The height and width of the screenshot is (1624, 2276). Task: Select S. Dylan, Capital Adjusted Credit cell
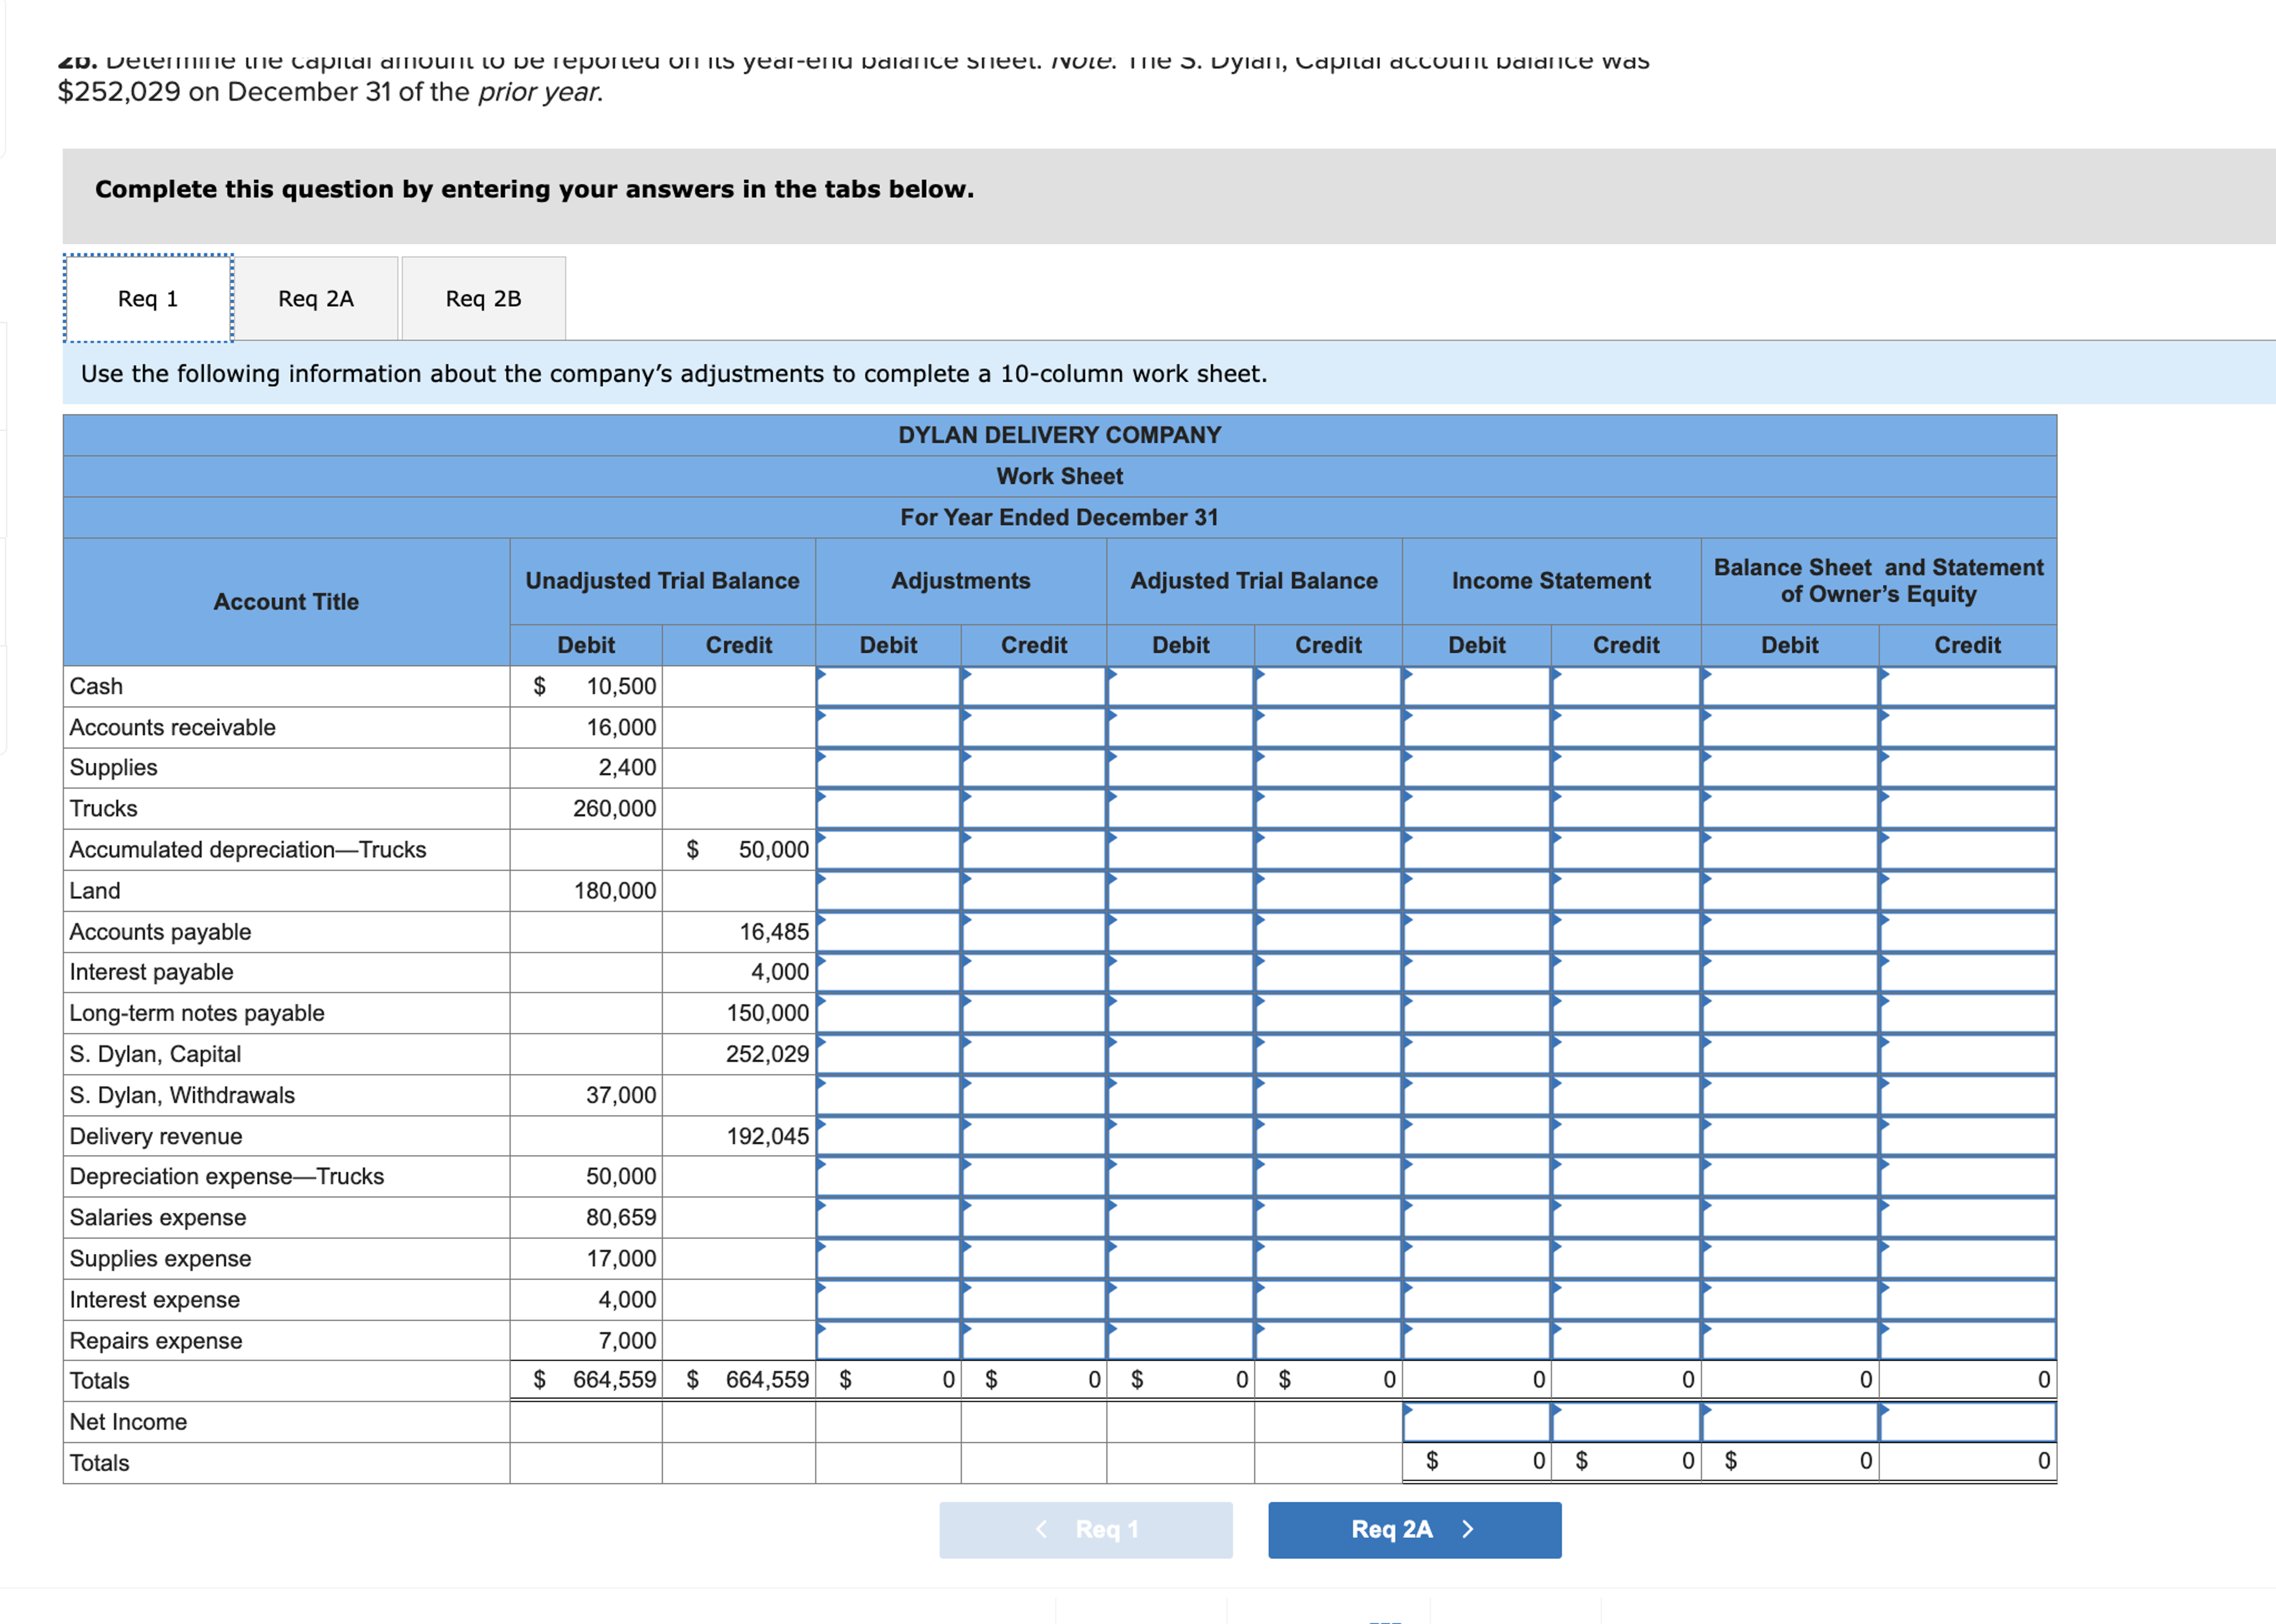tap(1328, 1054)
